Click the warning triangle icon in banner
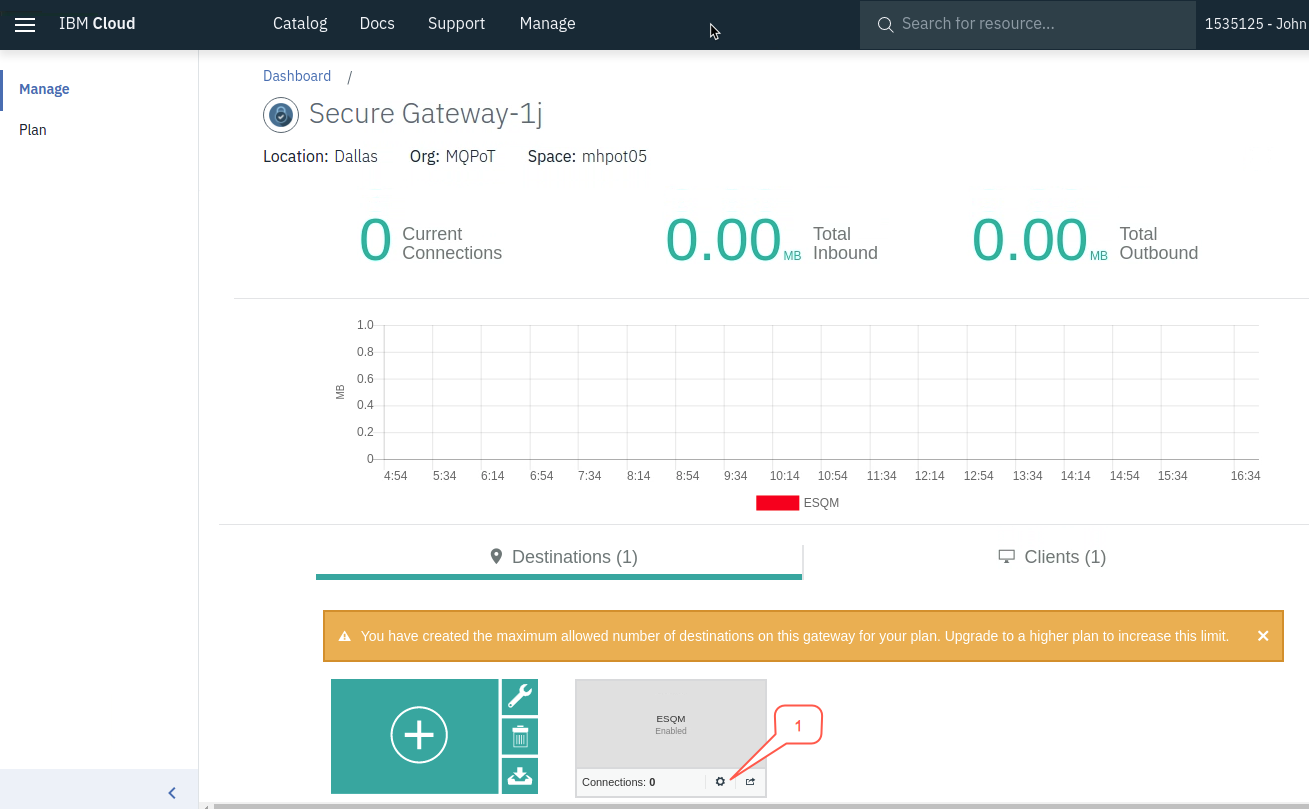The width and height of the screenshot is (1309, 809). click(345, 636)
